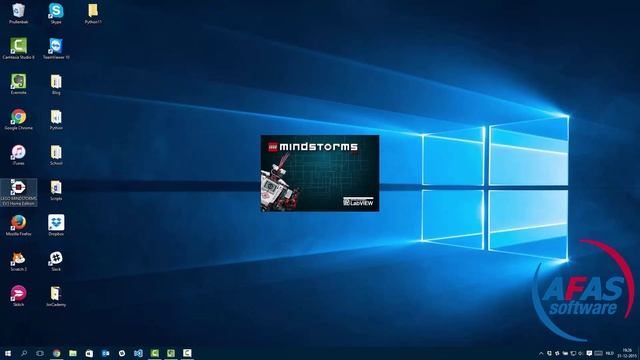Viewport: 640px width, 360px height.
Task: Open the volume control in system tray
Action: (x=580, y=353)
